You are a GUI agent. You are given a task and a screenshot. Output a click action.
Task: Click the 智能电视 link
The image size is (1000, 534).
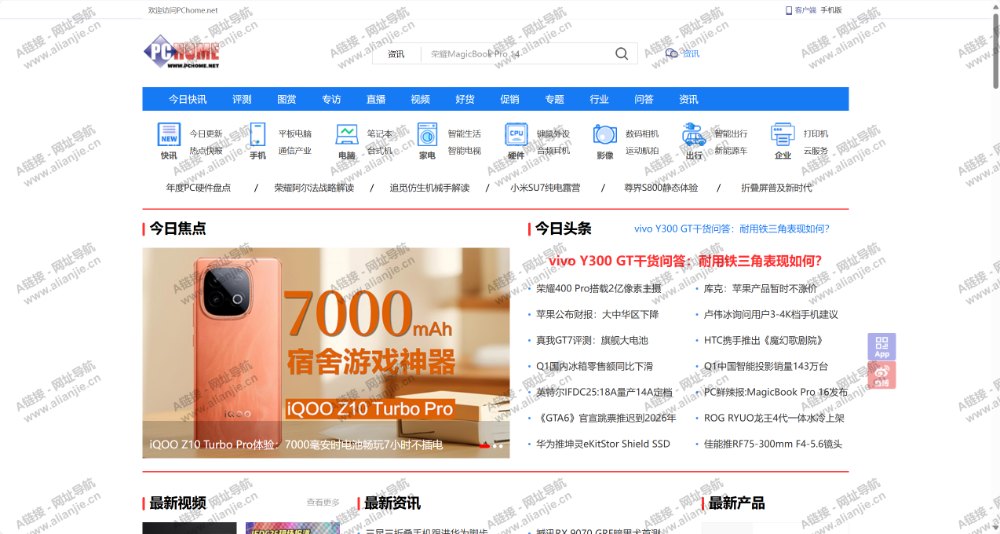point(464,151)
